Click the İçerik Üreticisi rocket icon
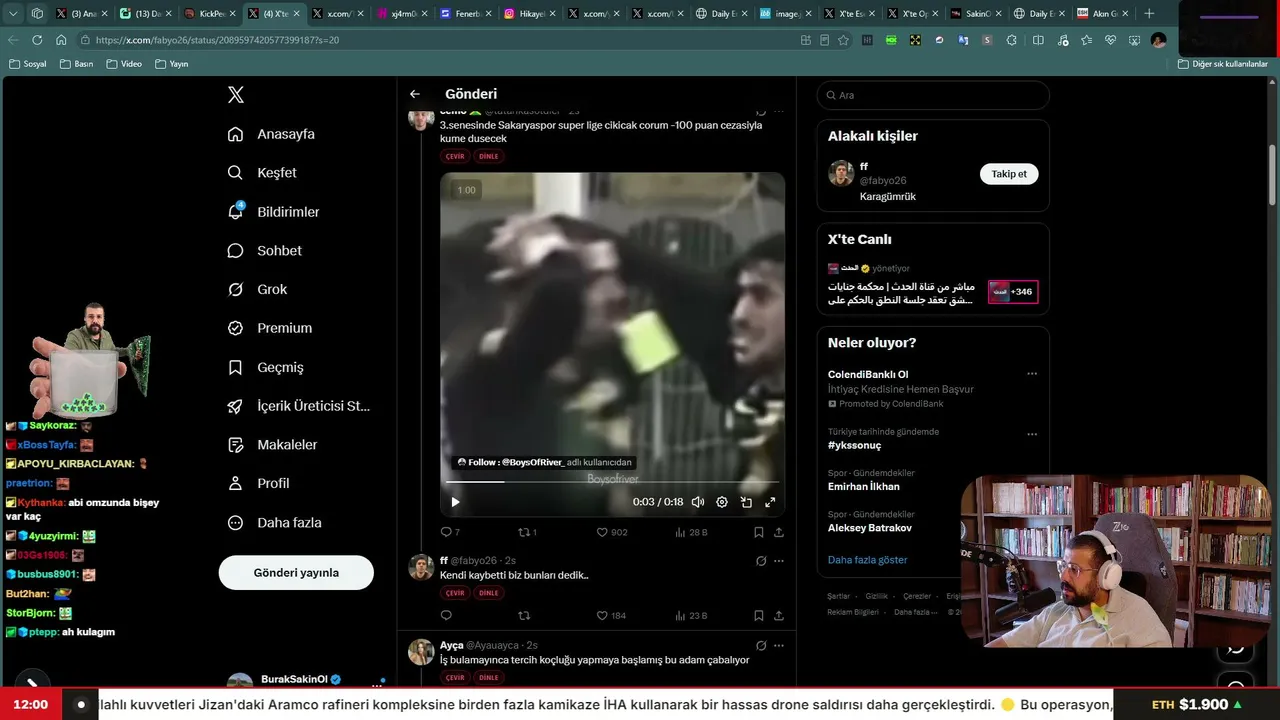1280x720 pixels. click(236, 406)
